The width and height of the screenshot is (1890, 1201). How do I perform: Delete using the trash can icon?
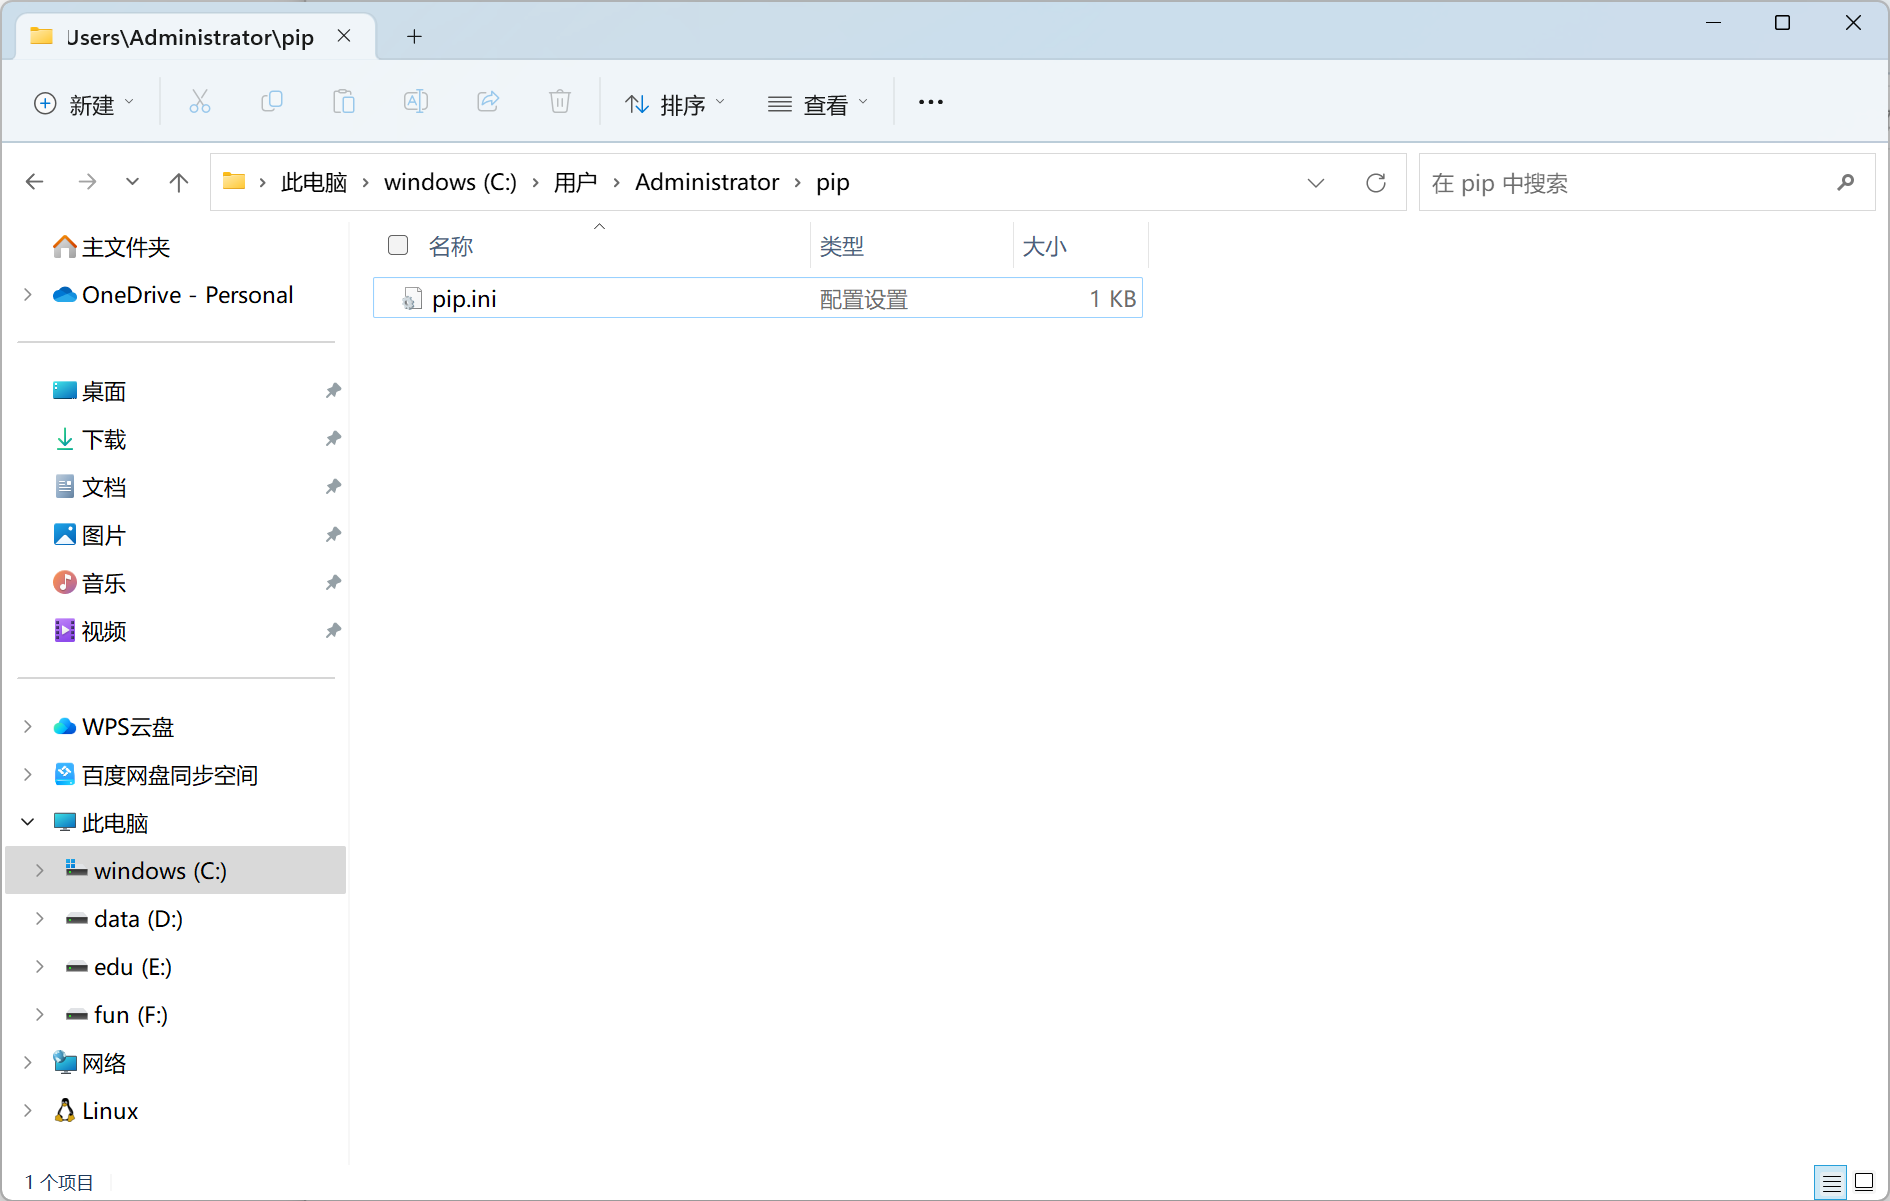[x=559, y=102]
